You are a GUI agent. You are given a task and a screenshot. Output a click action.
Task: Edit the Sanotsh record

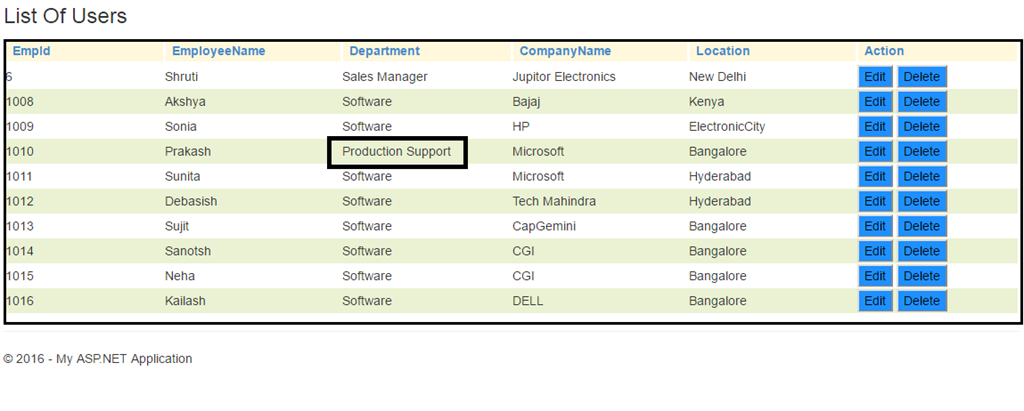[875, 252]
